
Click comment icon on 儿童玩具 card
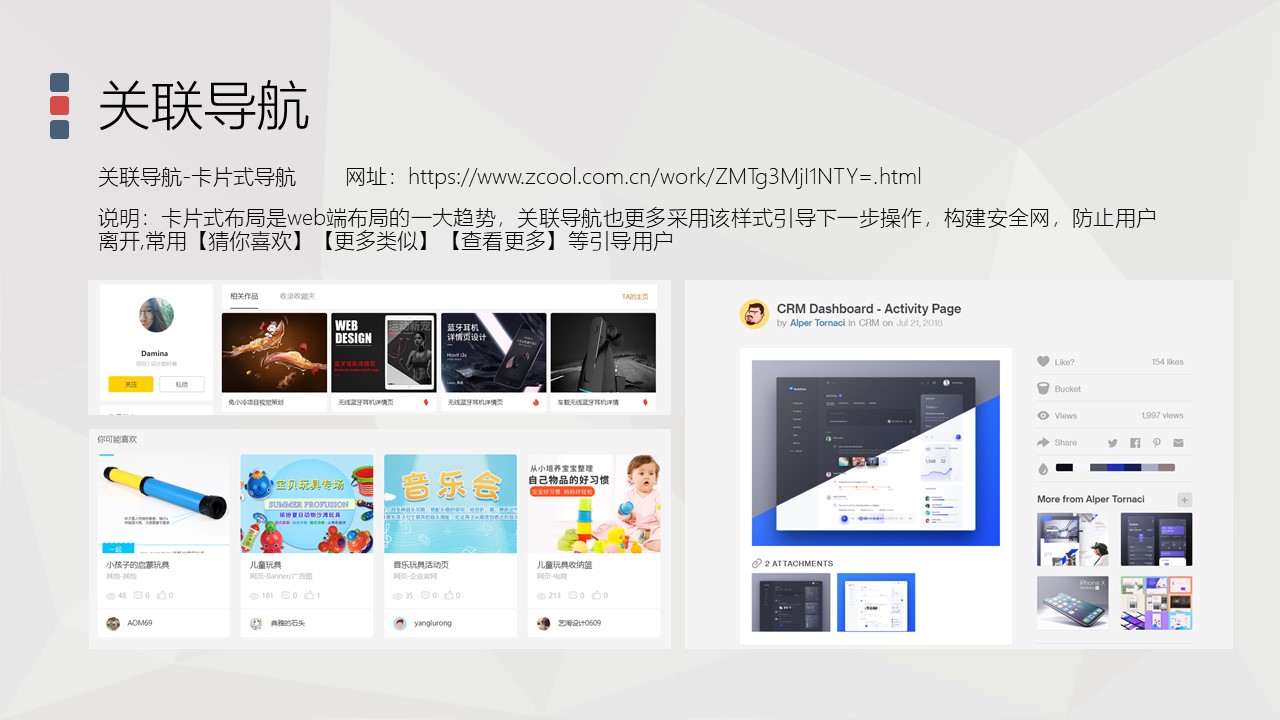285,596
